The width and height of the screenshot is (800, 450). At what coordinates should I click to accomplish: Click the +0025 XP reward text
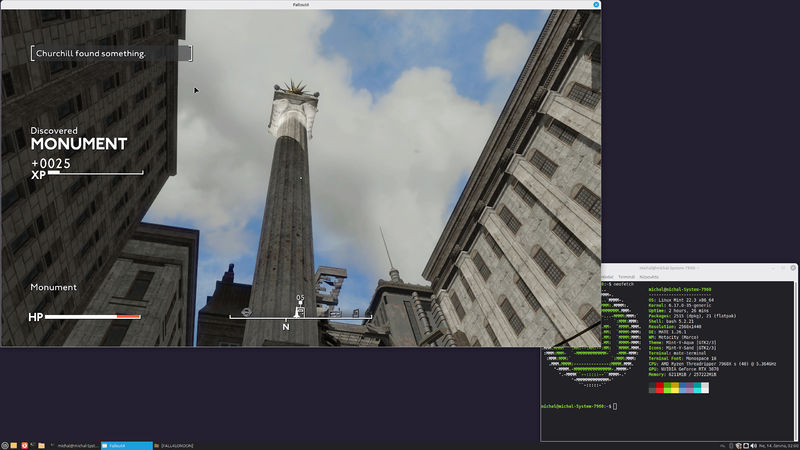pos(51,163)
